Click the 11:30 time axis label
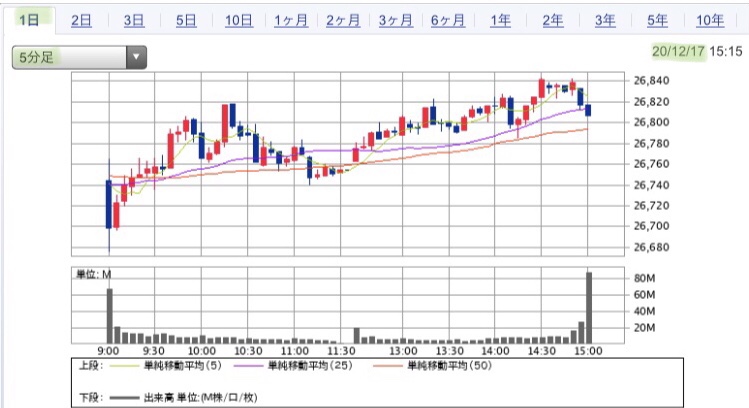This screenshot has height=408, width=749. pos(341,351)
